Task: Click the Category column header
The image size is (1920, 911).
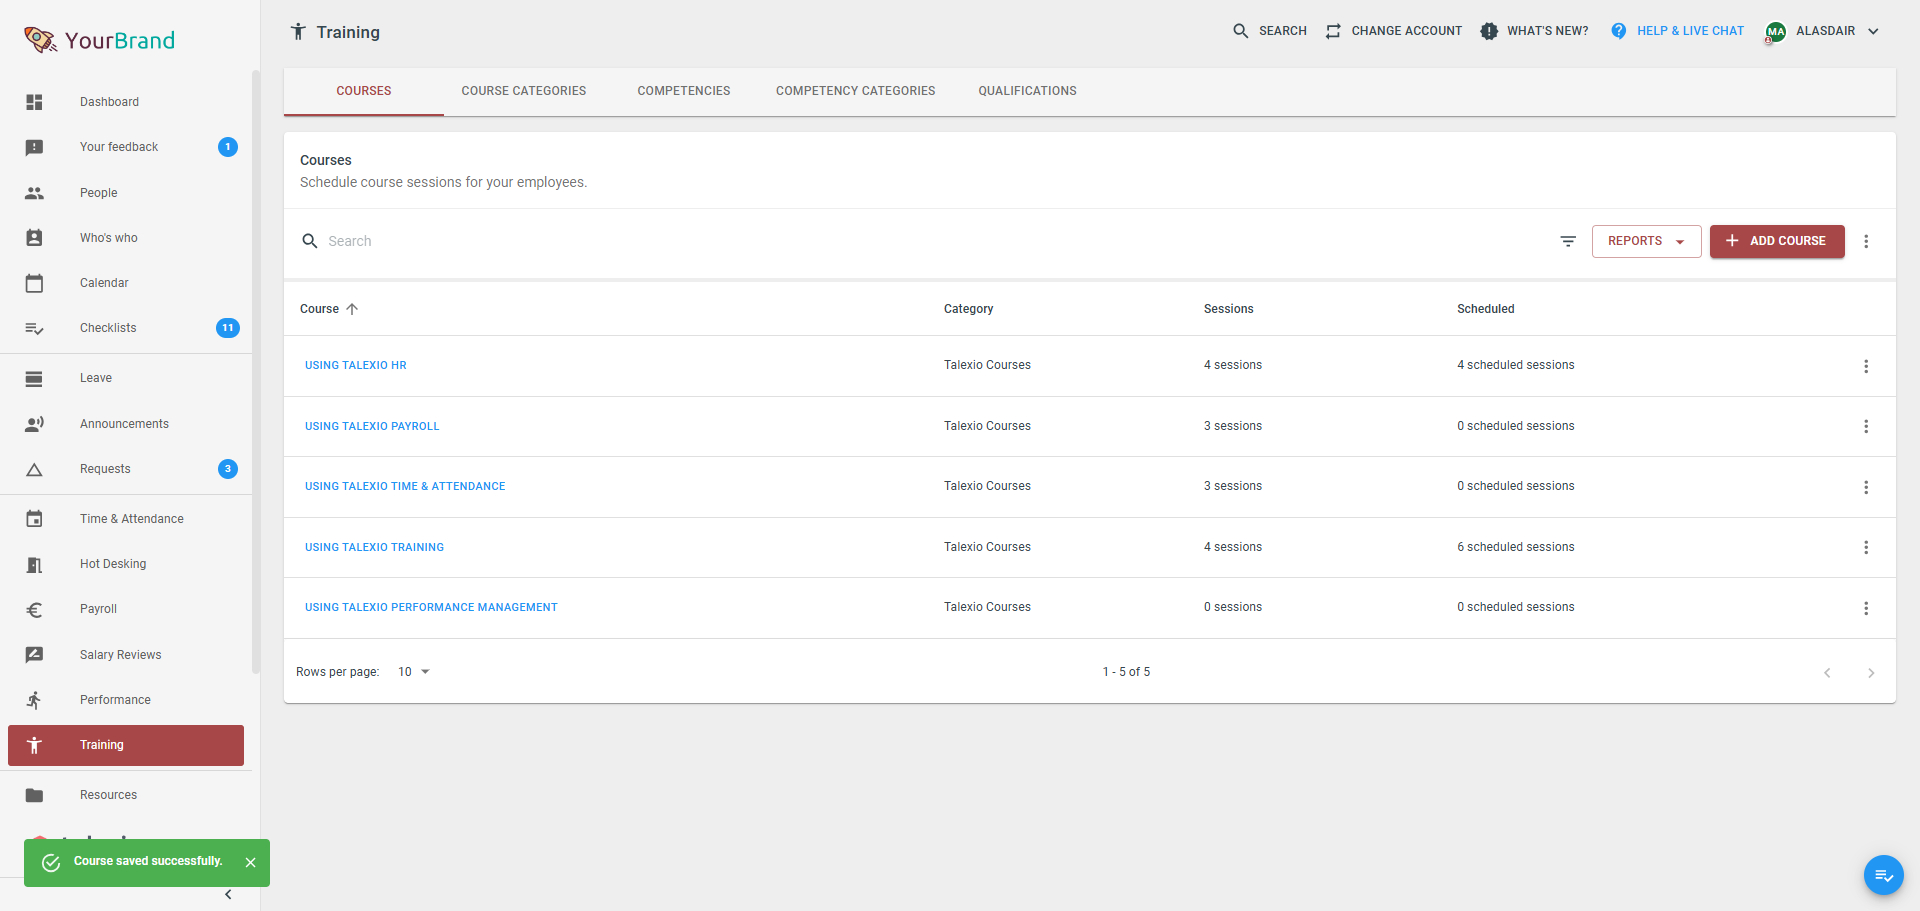Action: 969,309
